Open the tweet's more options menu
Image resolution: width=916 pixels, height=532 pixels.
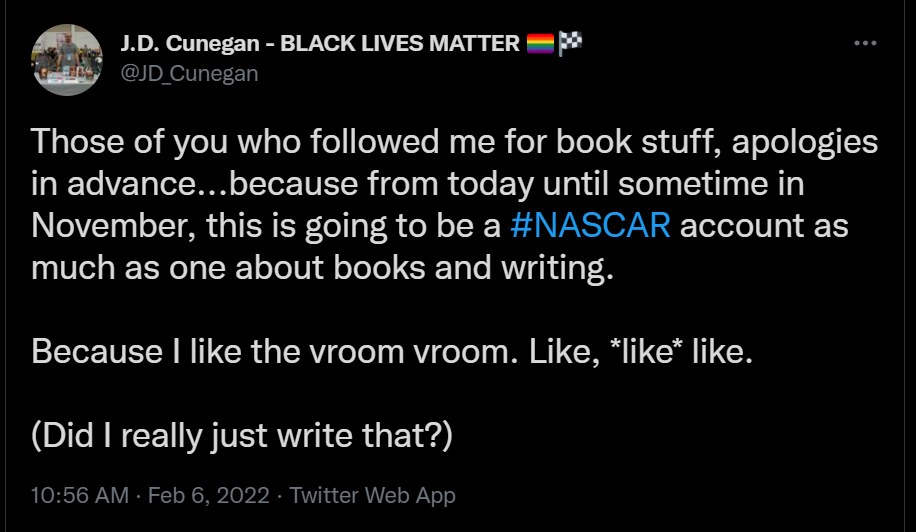865,44
